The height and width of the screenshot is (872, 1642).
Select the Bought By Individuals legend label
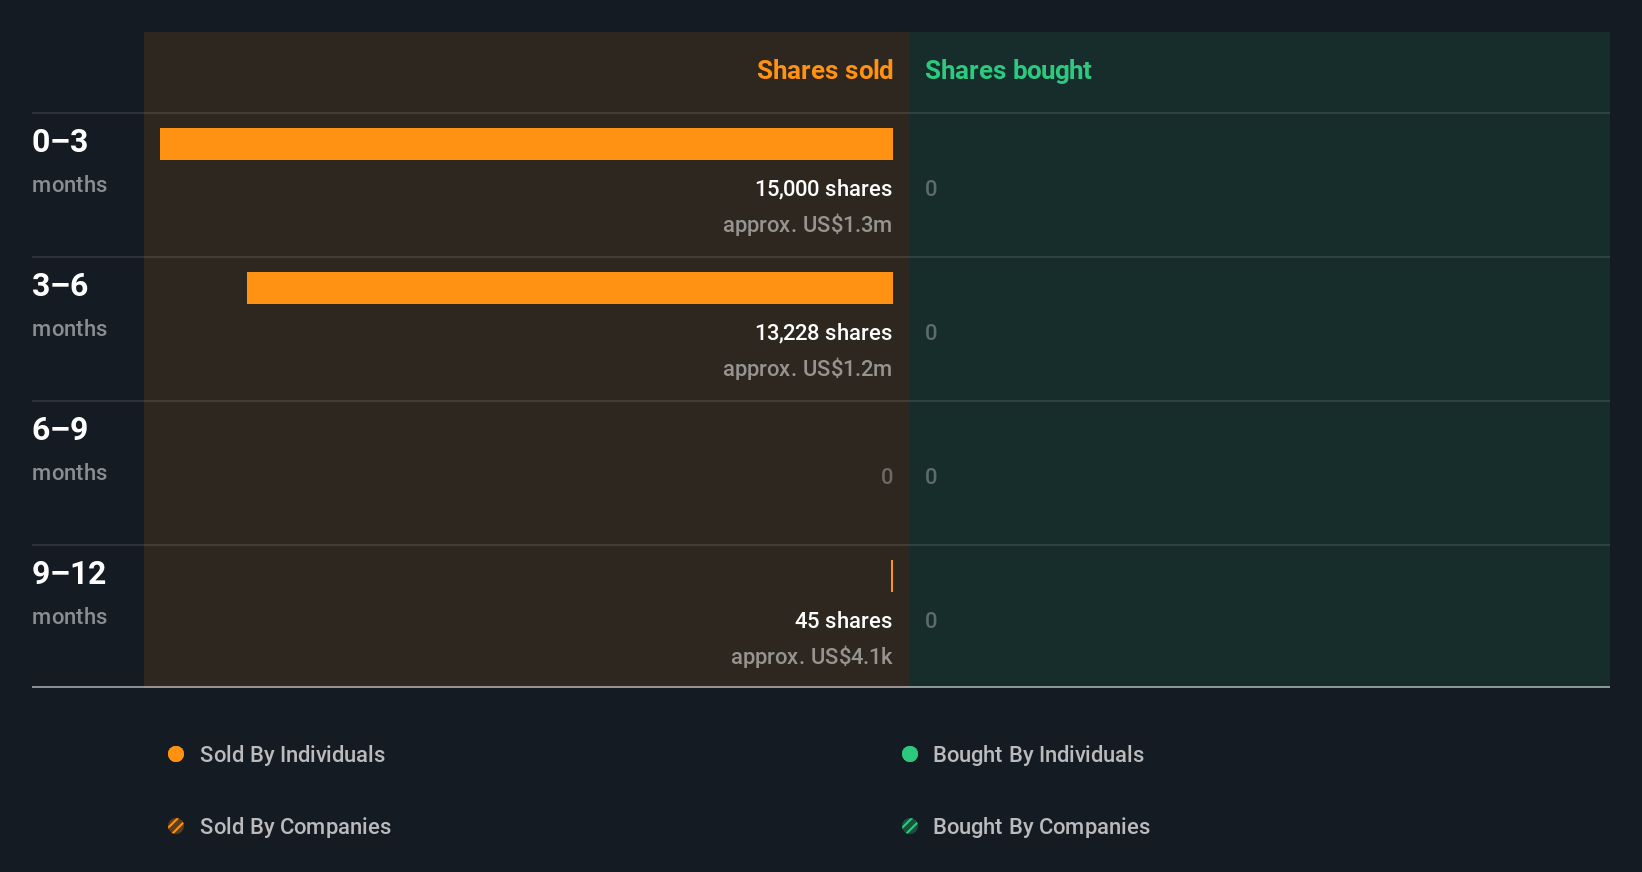tap(1038, 755)
